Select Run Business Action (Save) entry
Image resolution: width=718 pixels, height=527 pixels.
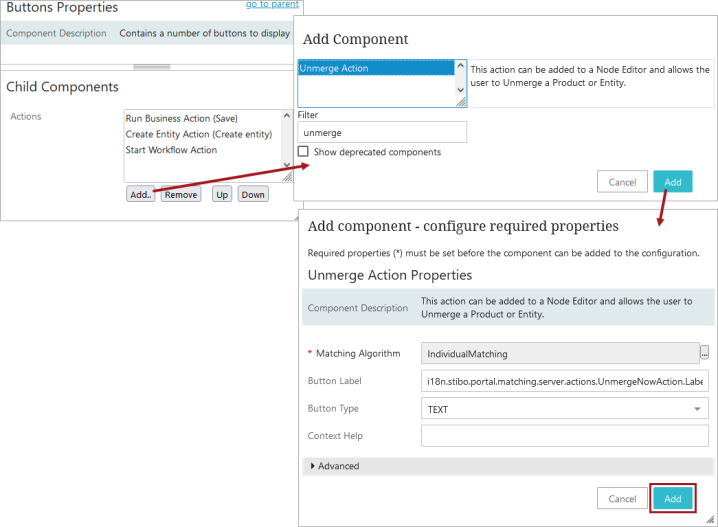[x=181, y=119]
